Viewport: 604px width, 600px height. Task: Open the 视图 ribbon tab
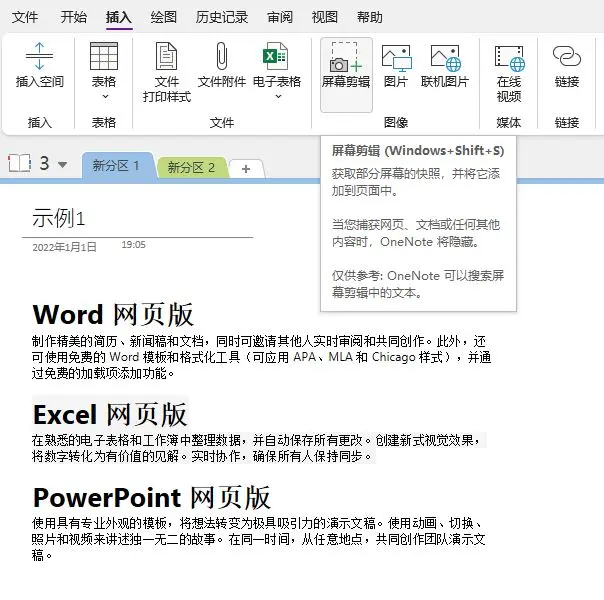[325, 17]
